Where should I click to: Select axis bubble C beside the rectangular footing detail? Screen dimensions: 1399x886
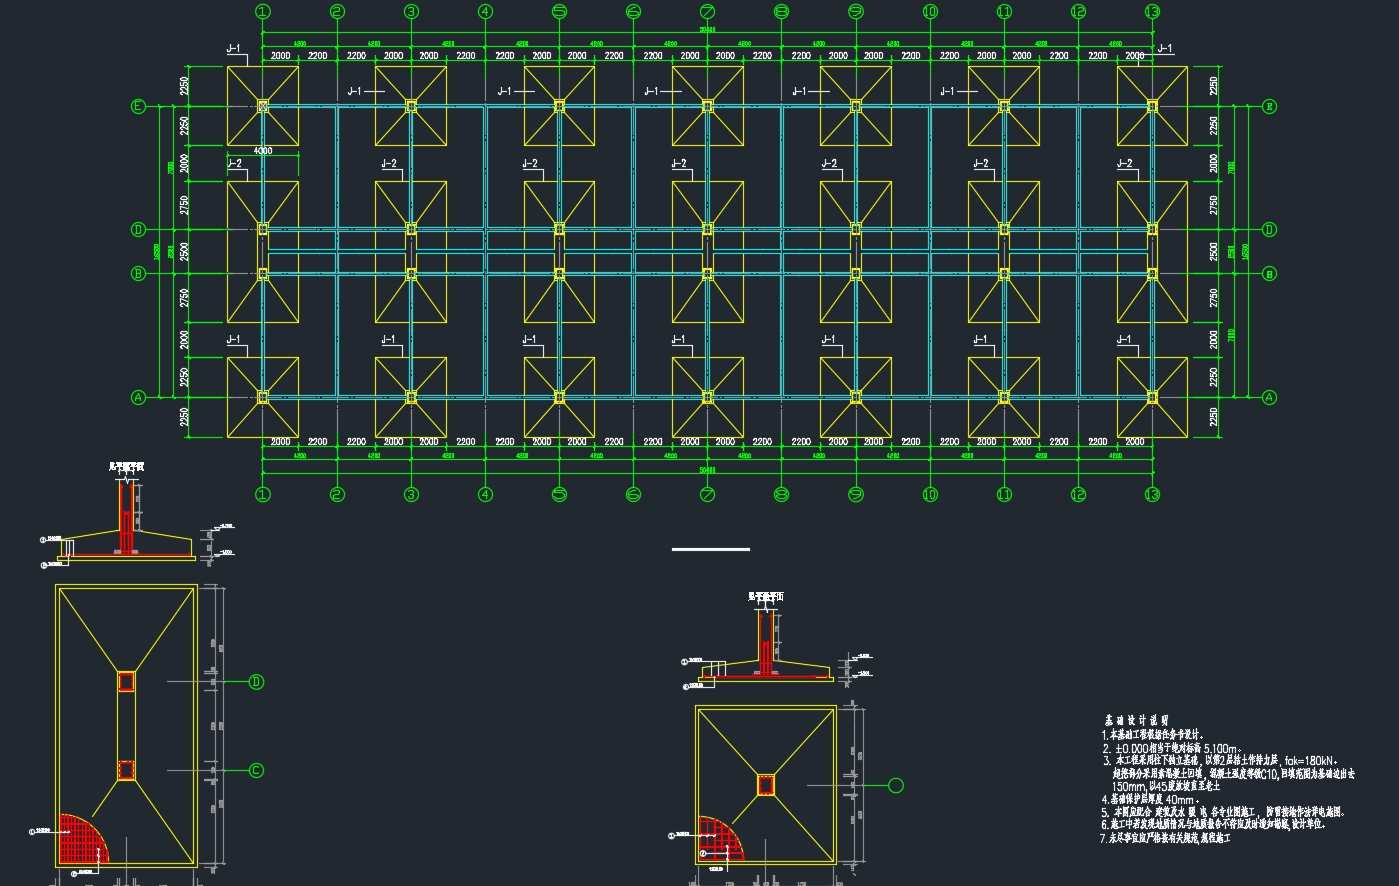click(x=256, y=770)
